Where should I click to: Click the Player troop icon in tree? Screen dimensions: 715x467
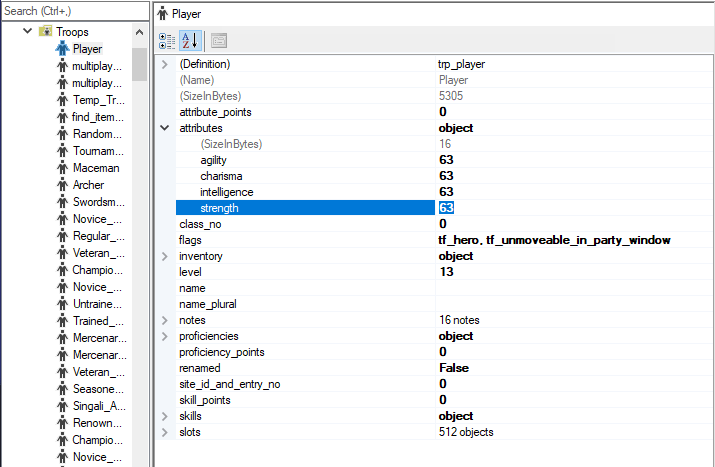(62, 49)
